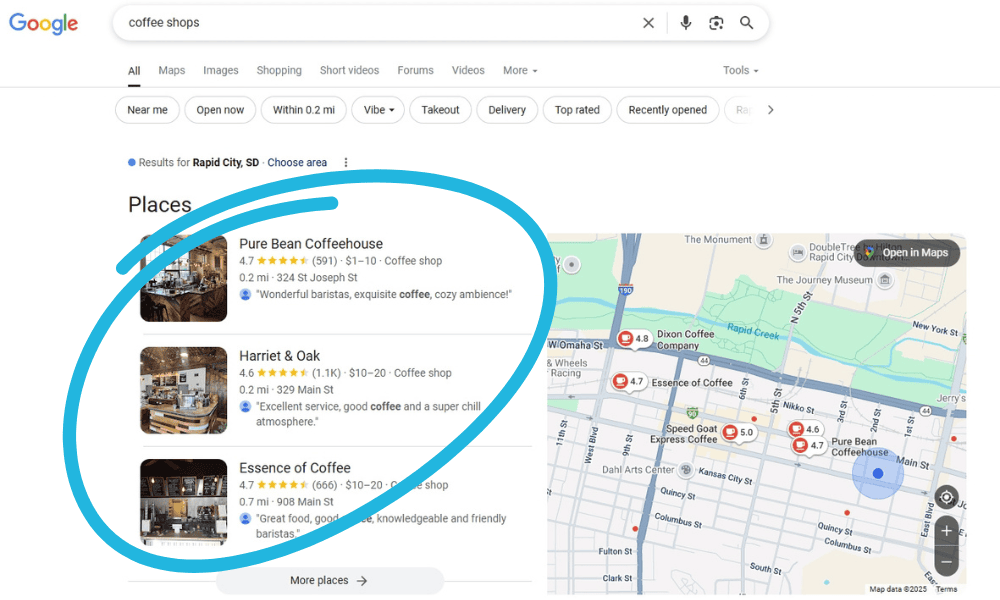Center map with my location icon
The height and width of the screenshot is (600, 1000).
(946, 497)
